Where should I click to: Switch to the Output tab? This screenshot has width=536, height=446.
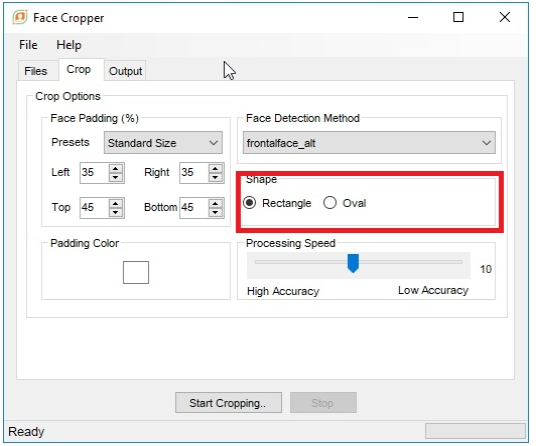click(x=126, y=71)
